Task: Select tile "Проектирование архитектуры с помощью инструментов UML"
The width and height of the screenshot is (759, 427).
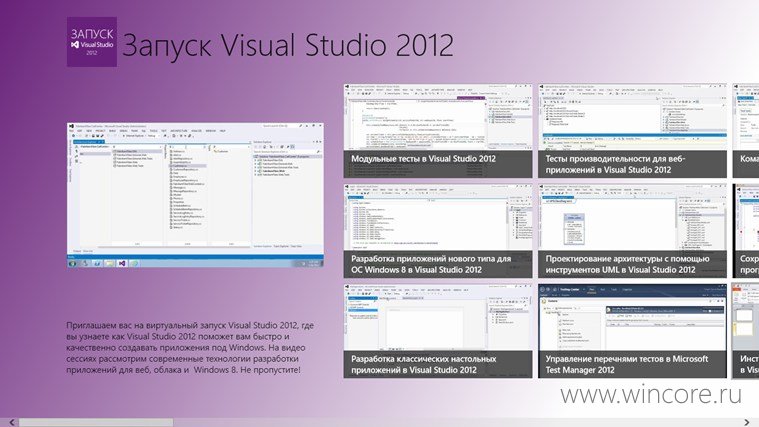Action: point(632,231)
